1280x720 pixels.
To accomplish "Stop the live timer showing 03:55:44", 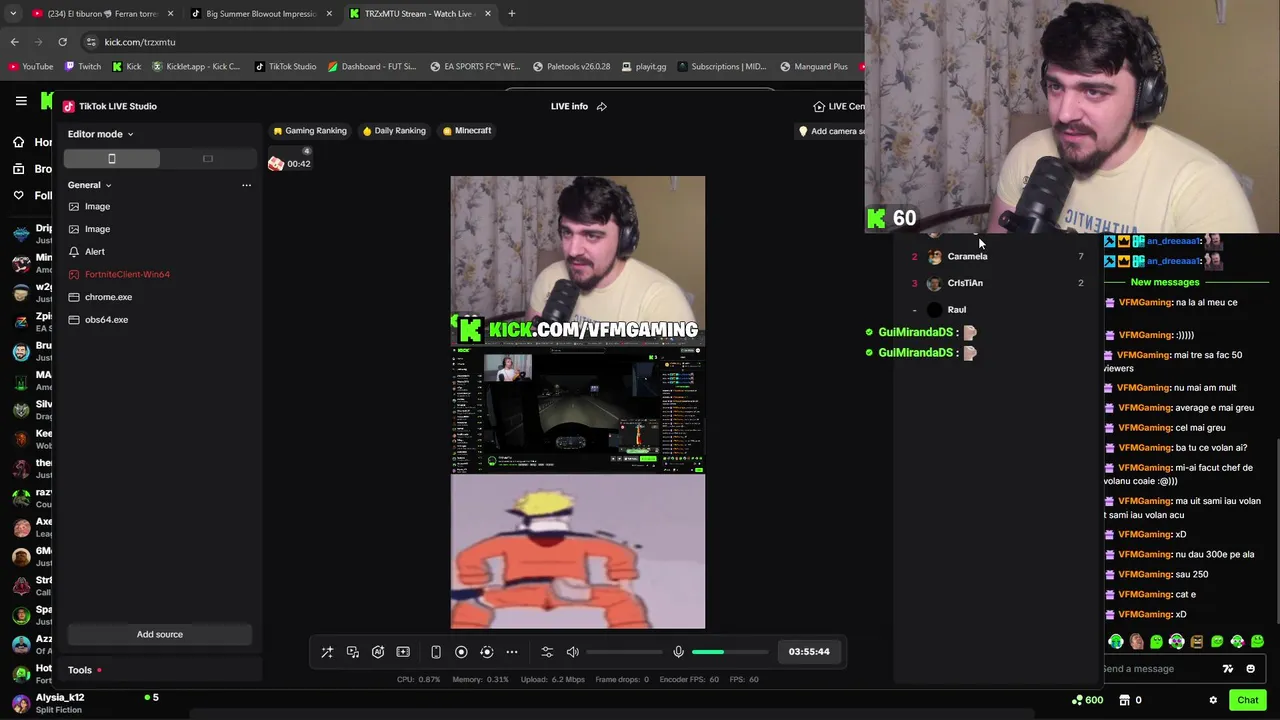I will [x=809, y=652].
